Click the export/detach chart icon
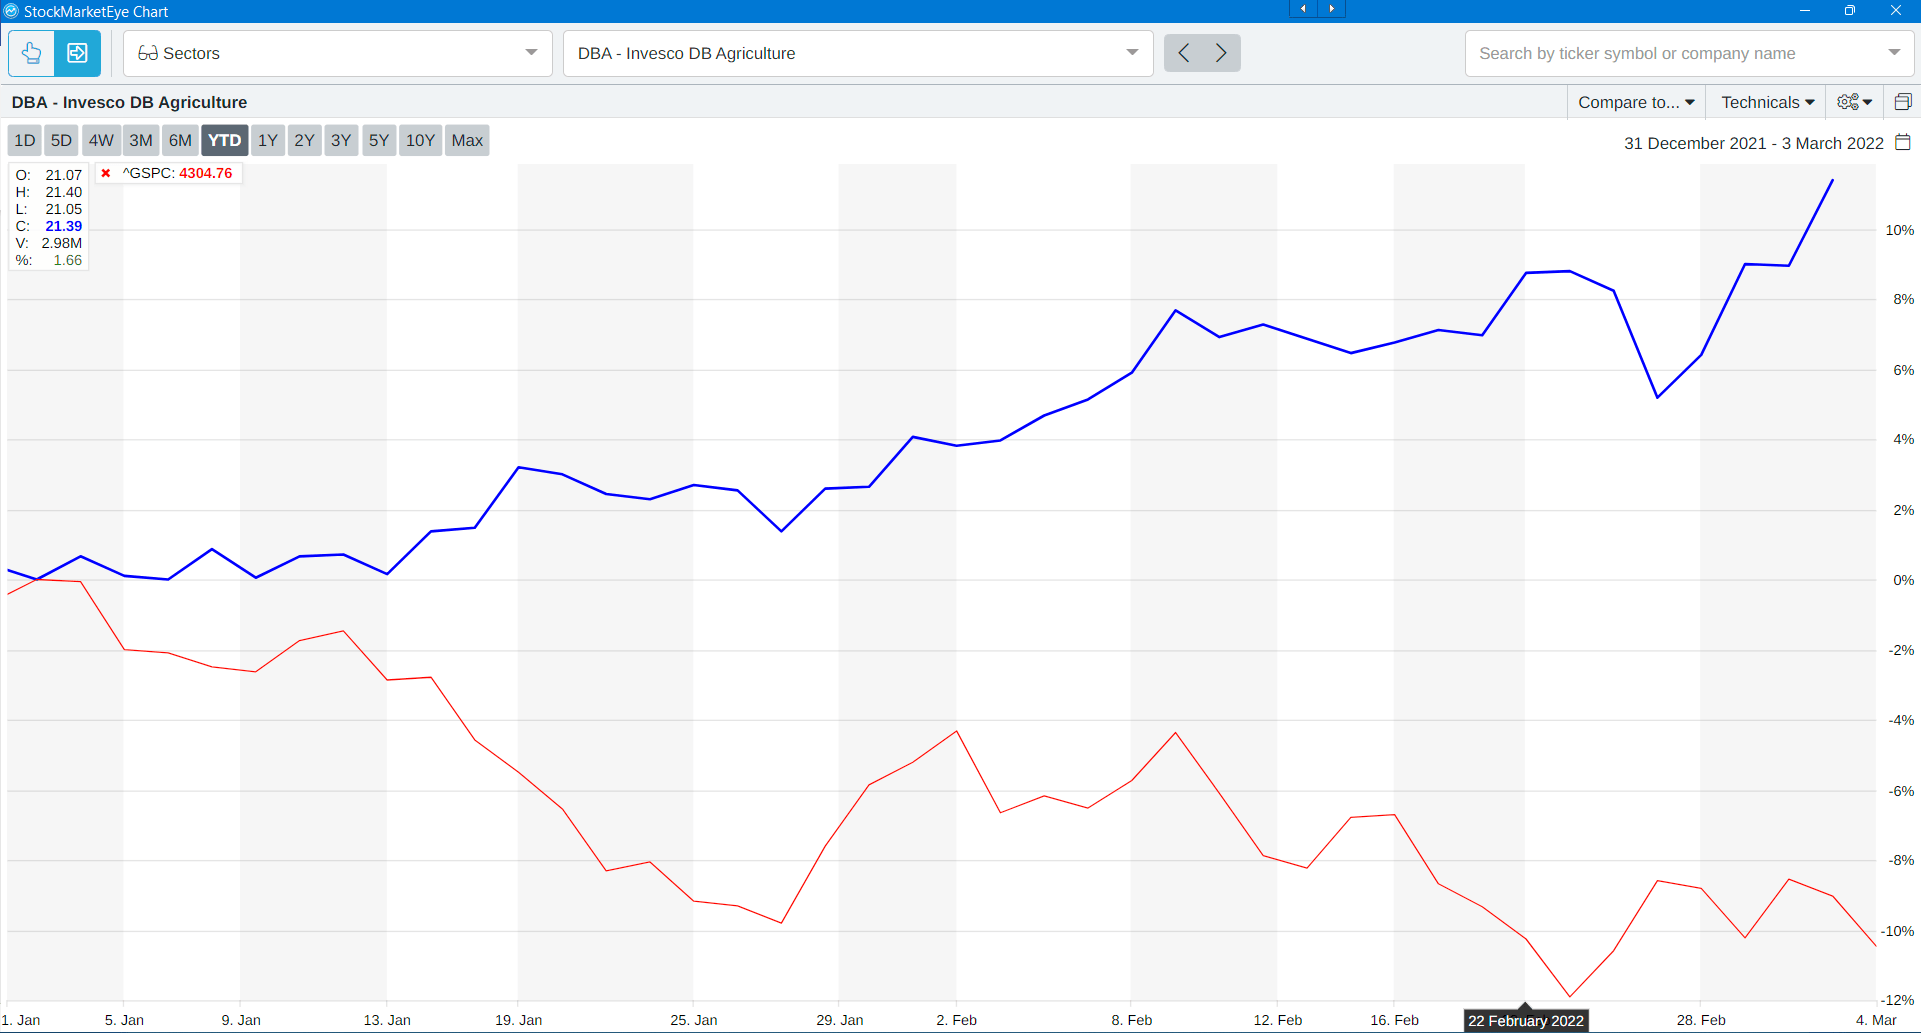 [77, 53]
